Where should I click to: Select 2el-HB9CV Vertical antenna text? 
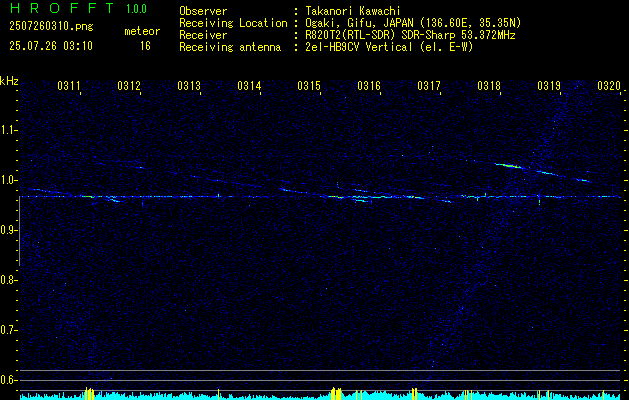pyautogui.click(x=389, y=47)
